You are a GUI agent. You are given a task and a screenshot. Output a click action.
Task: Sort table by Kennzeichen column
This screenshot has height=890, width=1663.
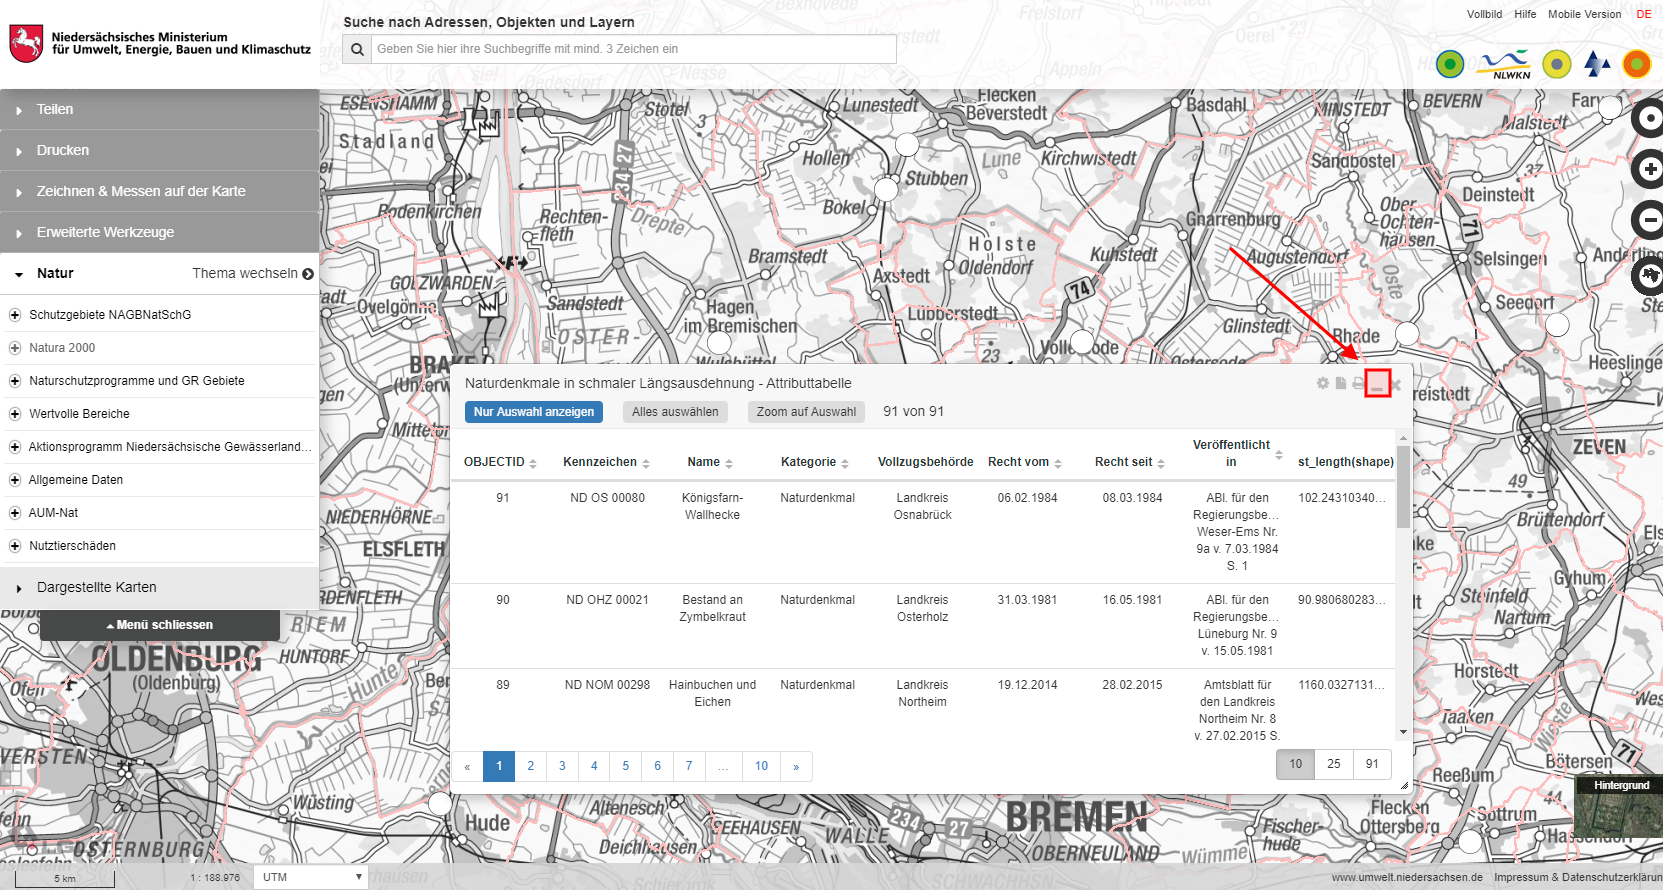pos(646,463)
